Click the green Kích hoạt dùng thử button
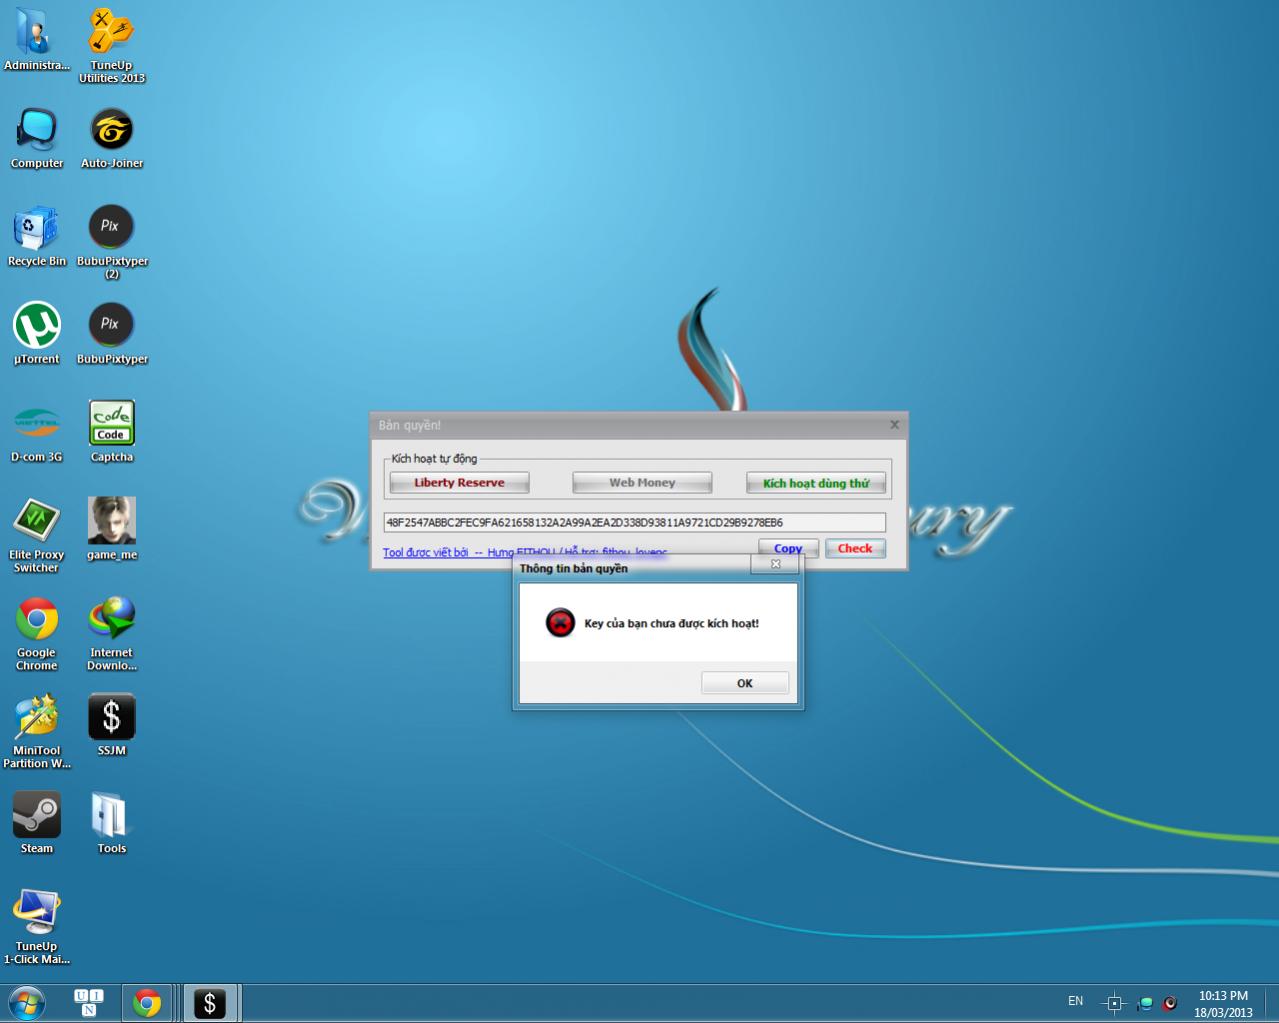The width and height of the screenshot is (1279, 1023). click(x=816, y=483)
